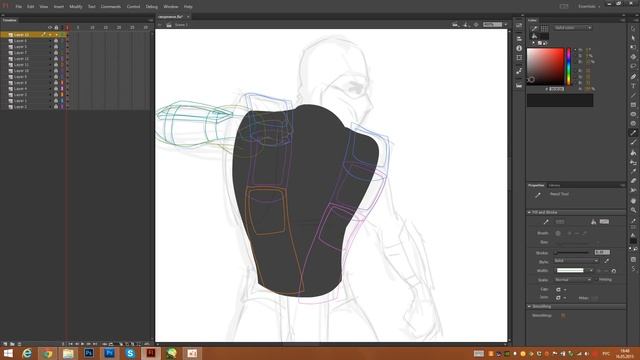Adjust the Stroke thickness slider
This screenshot has height=360, width=640.
572,253
